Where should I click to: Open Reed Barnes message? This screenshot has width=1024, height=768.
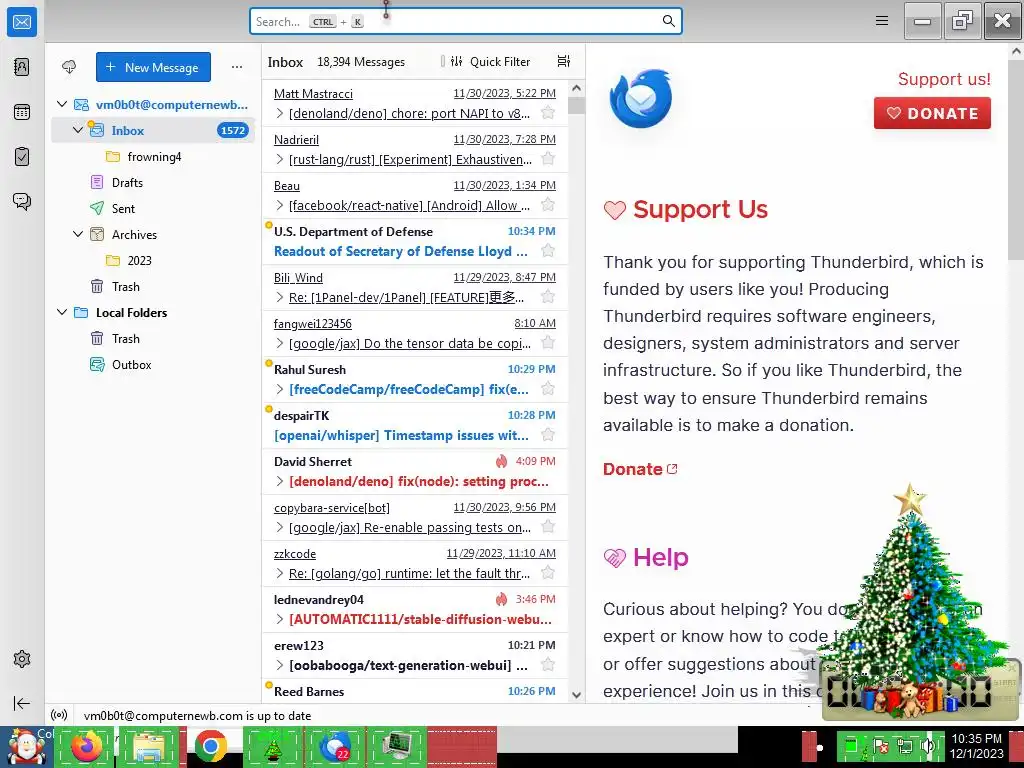coord(415,691)
